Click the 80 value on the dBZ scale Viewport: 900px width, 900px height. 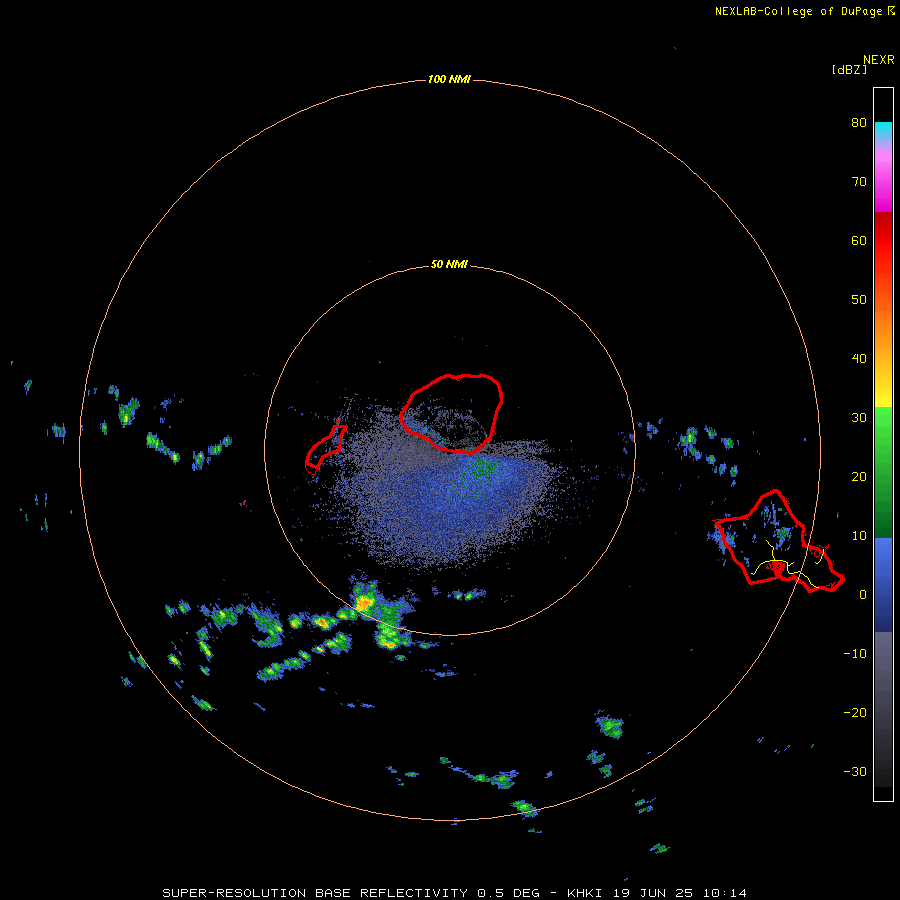coord(859,123)
